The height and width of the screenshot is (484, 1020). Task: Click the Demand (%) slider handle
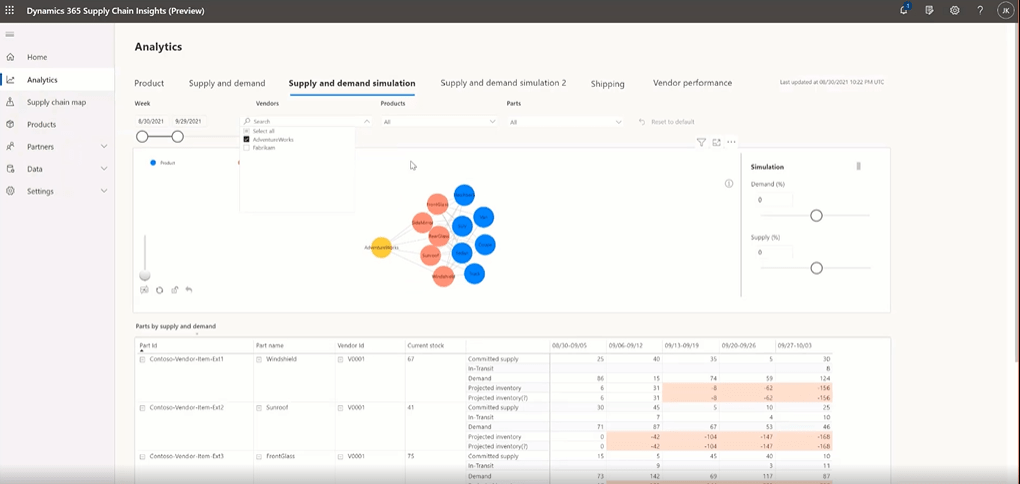click(816, 216)
